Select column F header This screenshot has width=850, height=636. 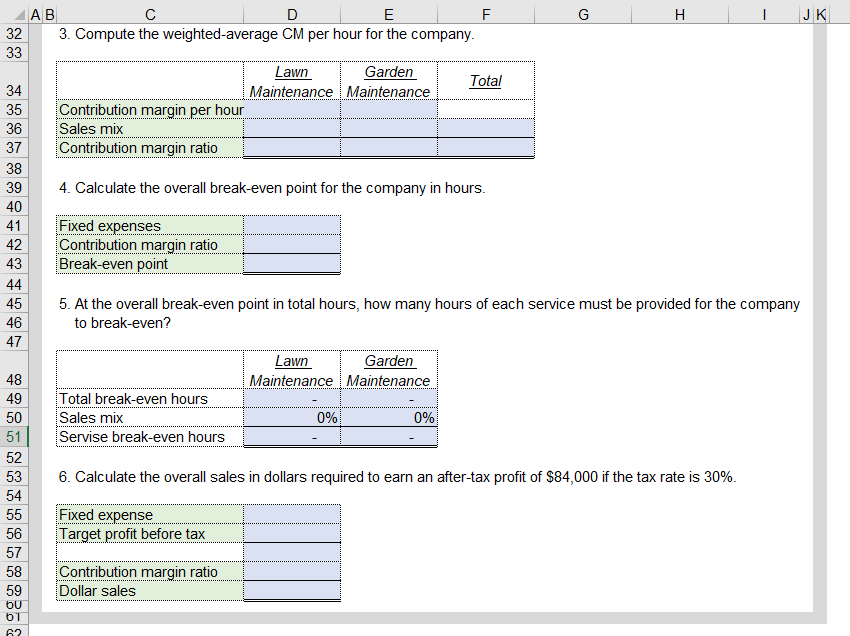486,15
